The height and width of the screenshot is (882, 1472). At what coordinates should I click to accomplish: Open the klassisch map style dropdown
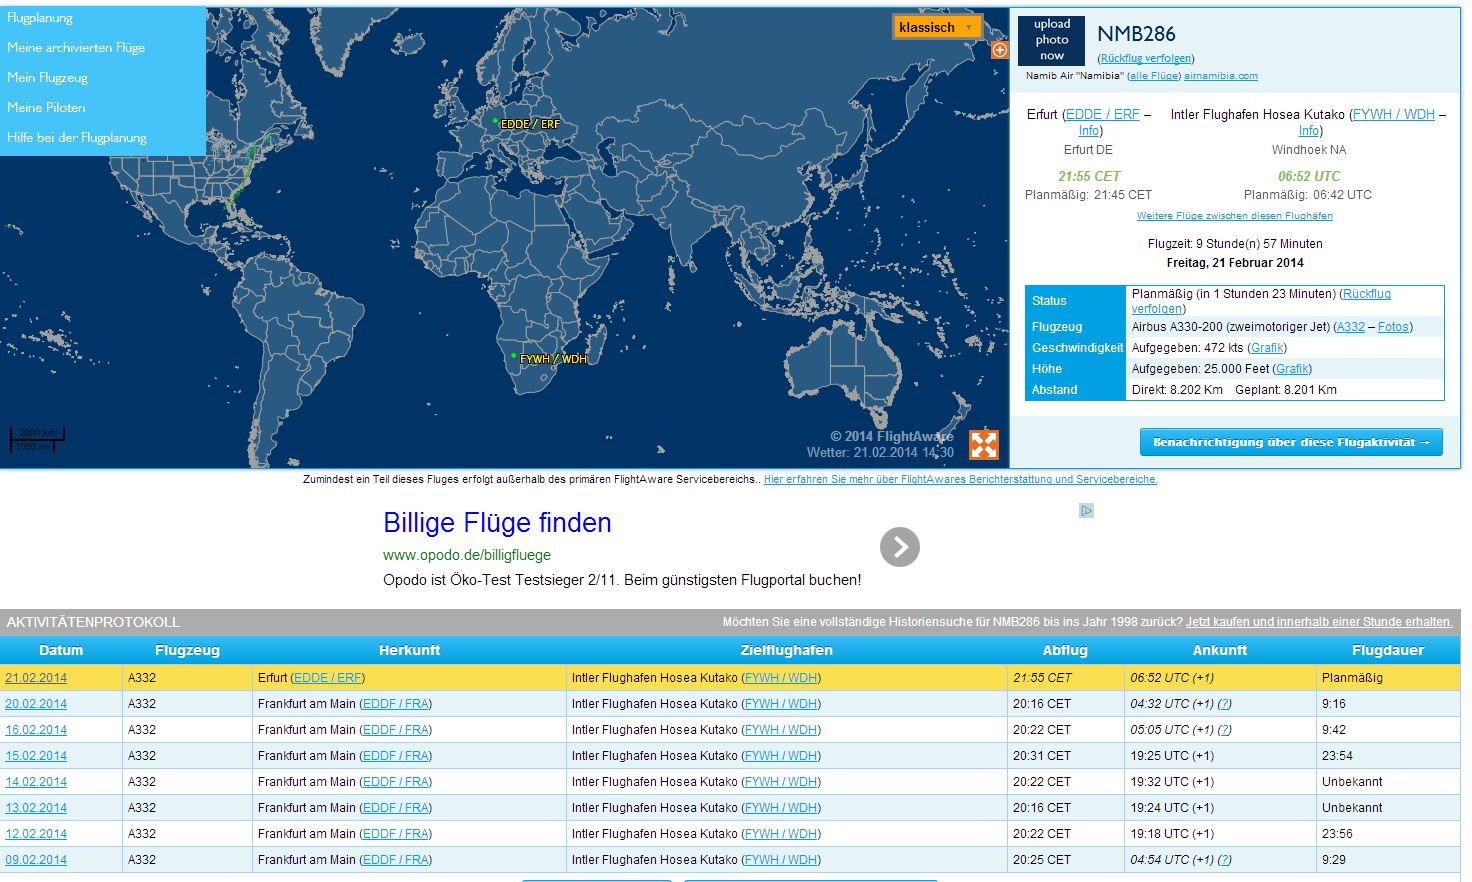pos(936,27)
